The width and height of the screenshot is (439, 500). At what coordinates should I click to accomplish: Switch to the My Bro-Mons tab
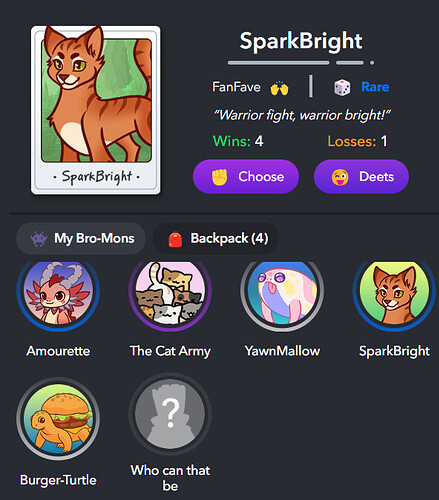coord(81,238)
